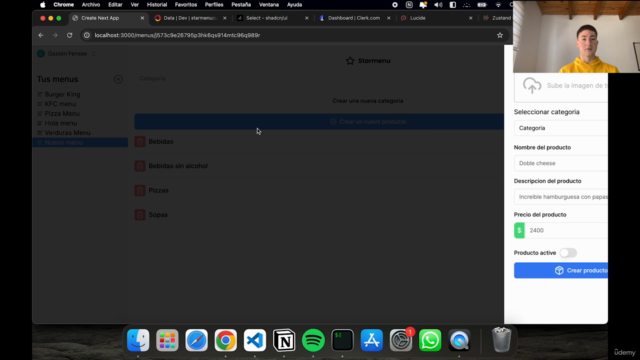Image resolution: width=640 pixels, height=360 pixels.
Task: Click the Chrome address bar URL
Action: [x=178, y=36]
